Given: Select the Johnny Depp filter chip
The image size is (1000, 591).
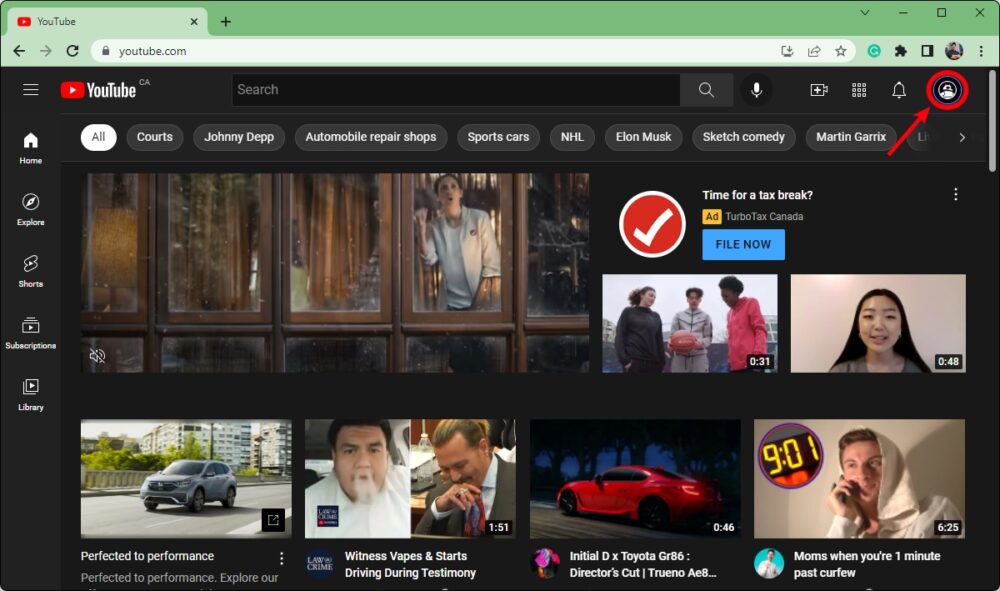Looking at the screenshot, I should pyautogui.click(x=239, y=137).
